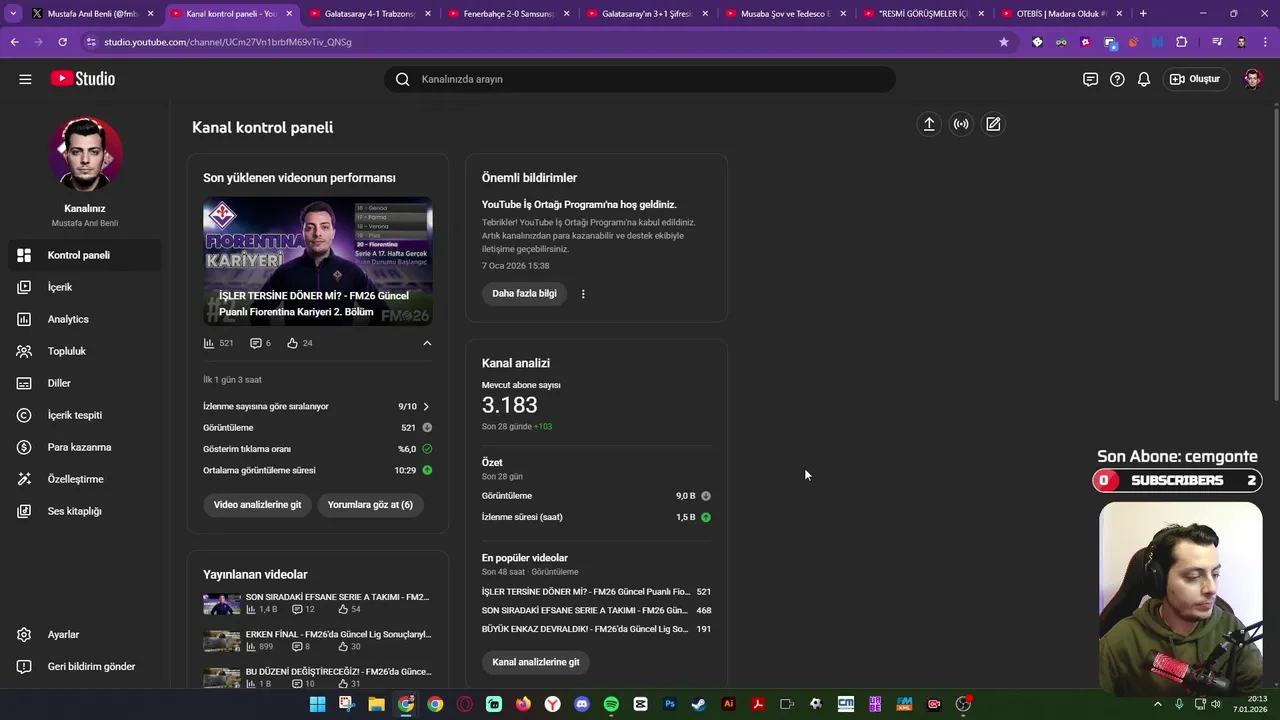Switch to Galatasaray 4-1 Trabzonspor tab
The height and width of the screenshot is (720, 1280).
(x=368, y=14)
